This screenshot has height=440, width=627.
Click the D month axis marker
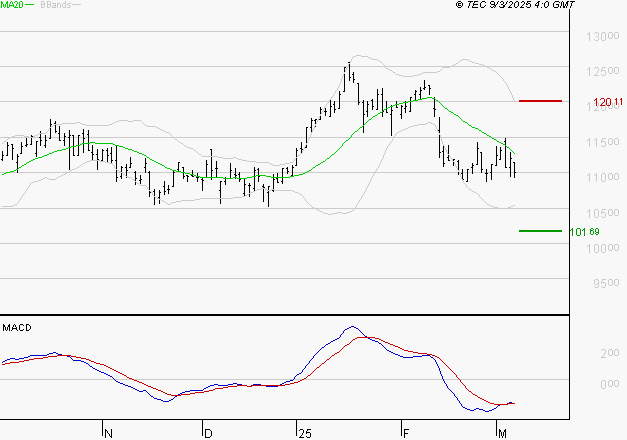(208, 434)
